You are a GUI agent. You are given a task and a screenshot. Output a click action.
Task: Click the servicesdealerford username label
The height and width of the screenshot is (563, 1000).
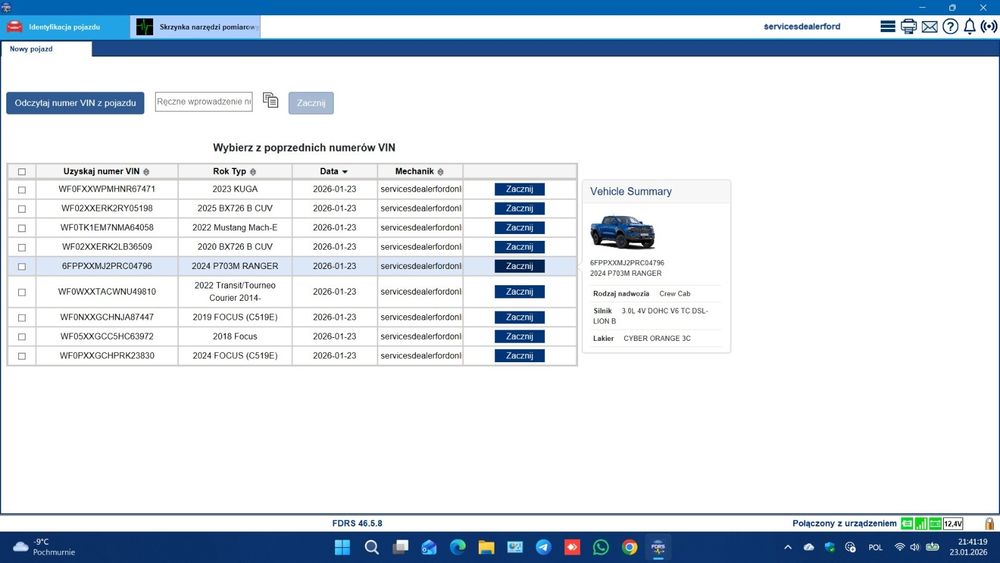point(802,26)
